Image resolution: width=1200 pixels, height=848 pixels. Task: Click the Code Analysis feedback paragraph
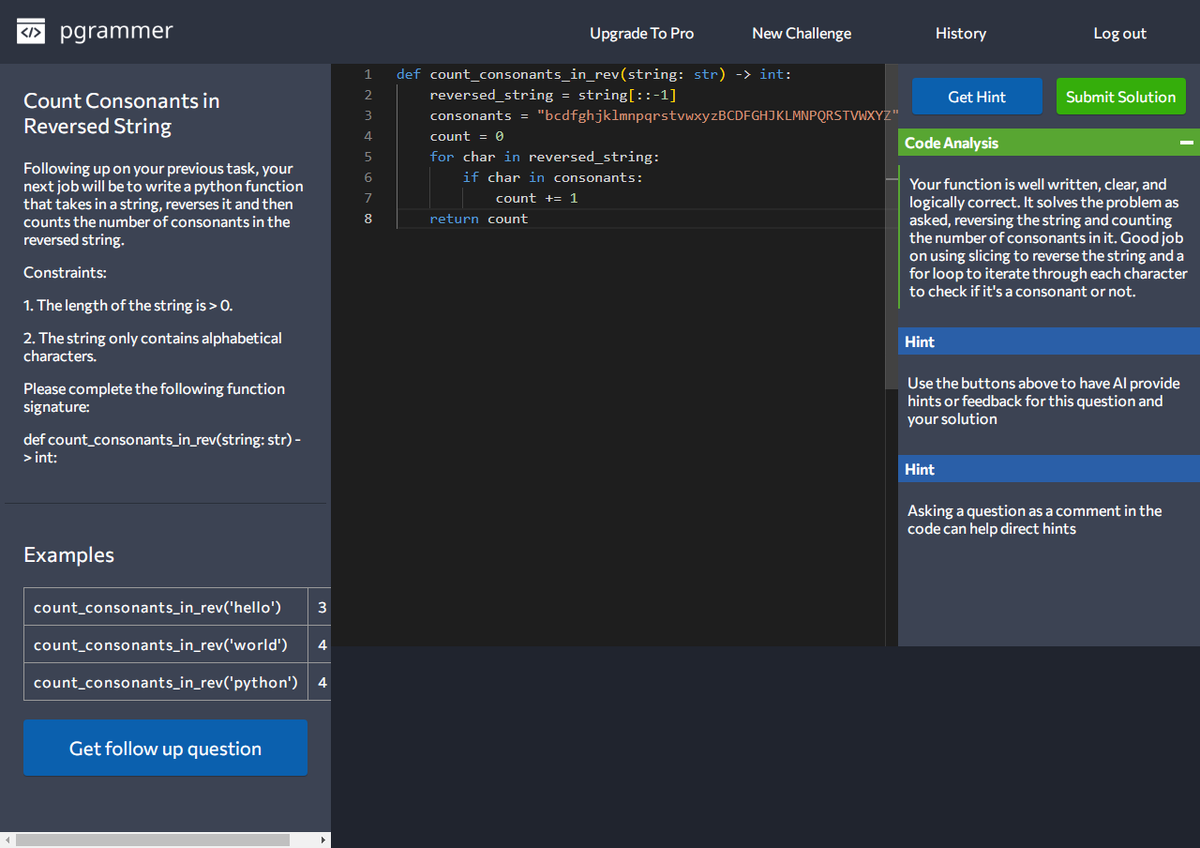(1048, 238)
